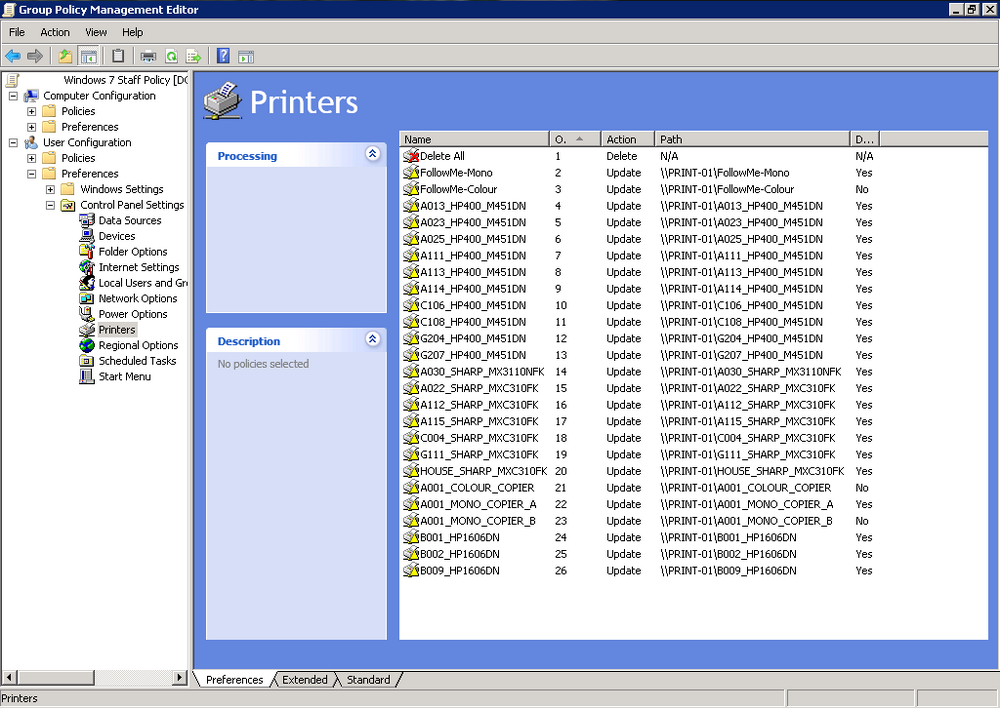Collapse the Control Panel Settings node

tap(50, 205)
